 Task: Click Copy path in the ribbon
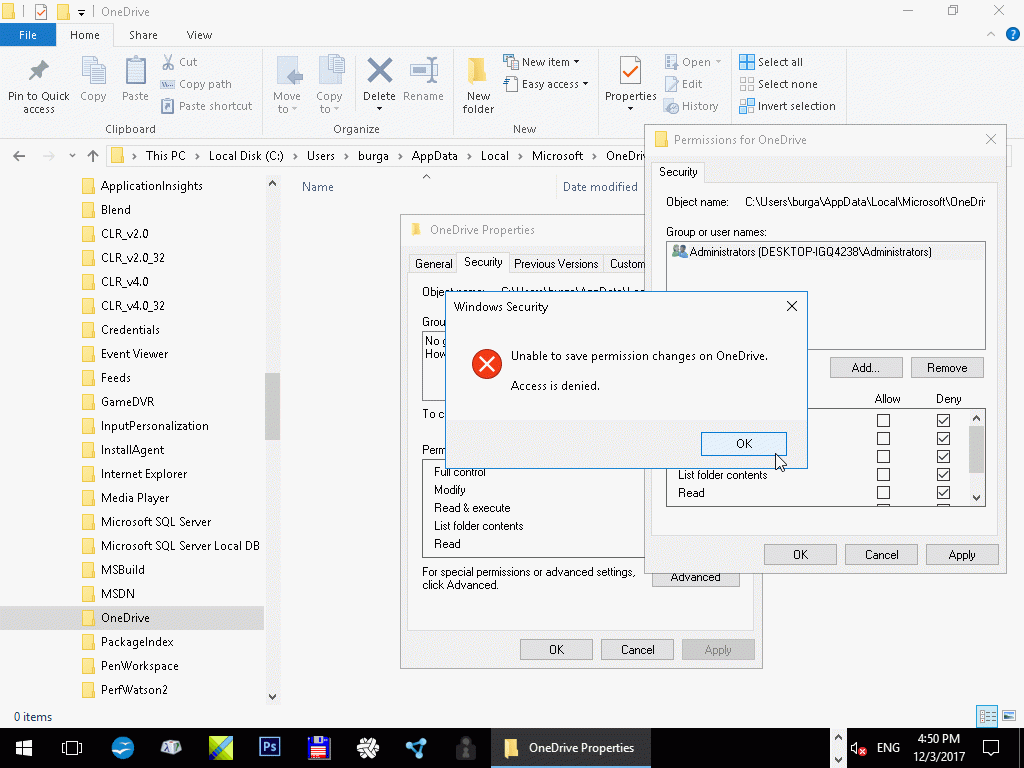click(196, 84)
